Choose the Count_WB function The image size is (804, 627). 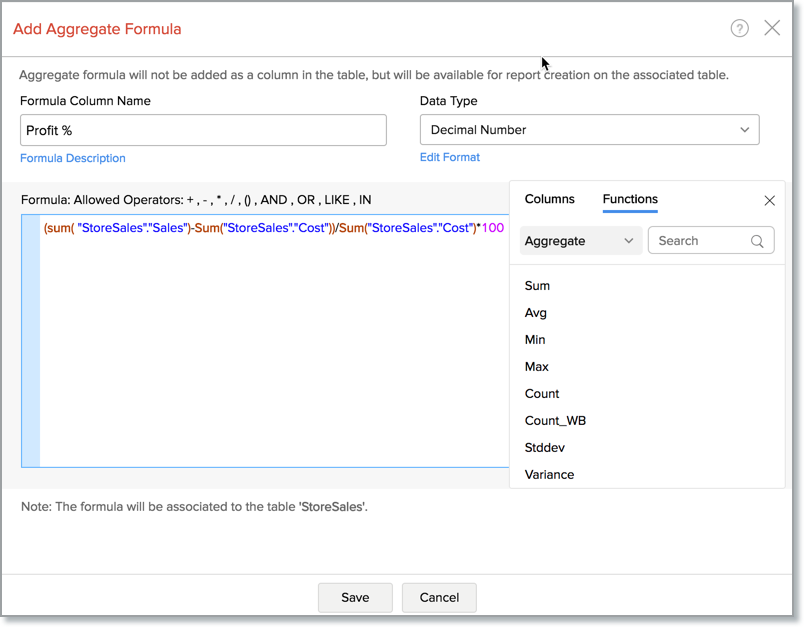pos(555,421)
